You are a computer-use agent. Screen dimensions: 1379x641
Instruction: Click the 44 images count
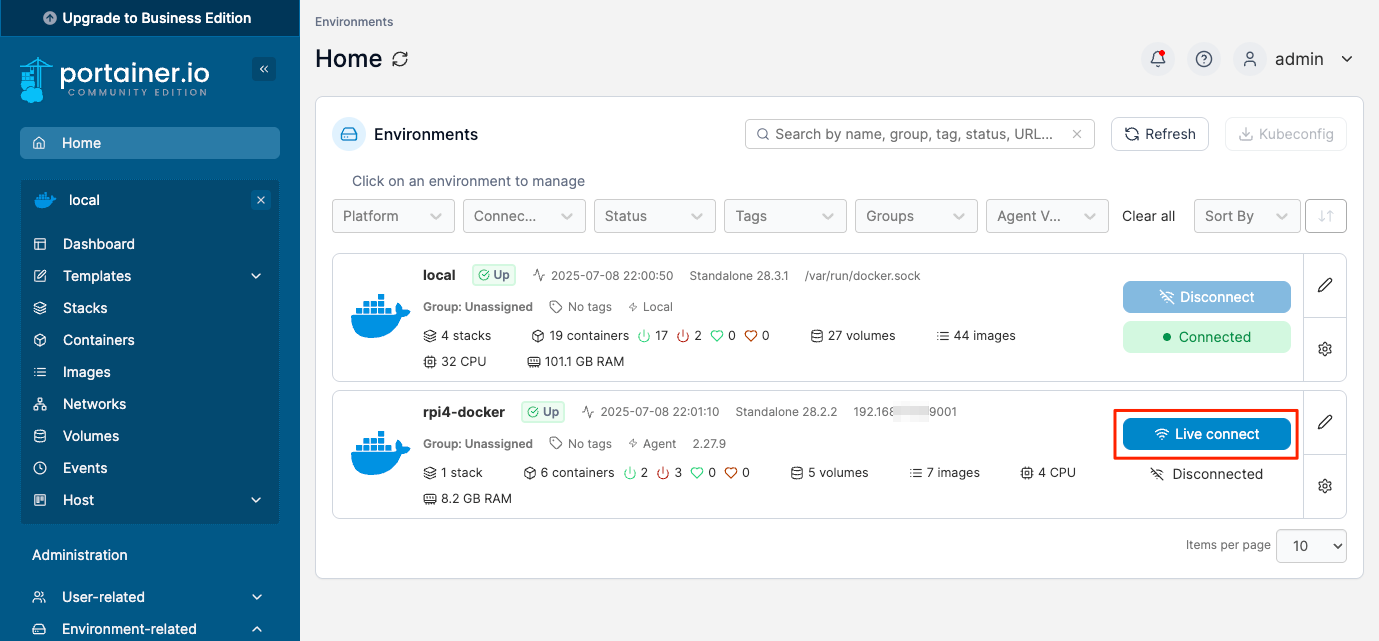pos(976,336)
